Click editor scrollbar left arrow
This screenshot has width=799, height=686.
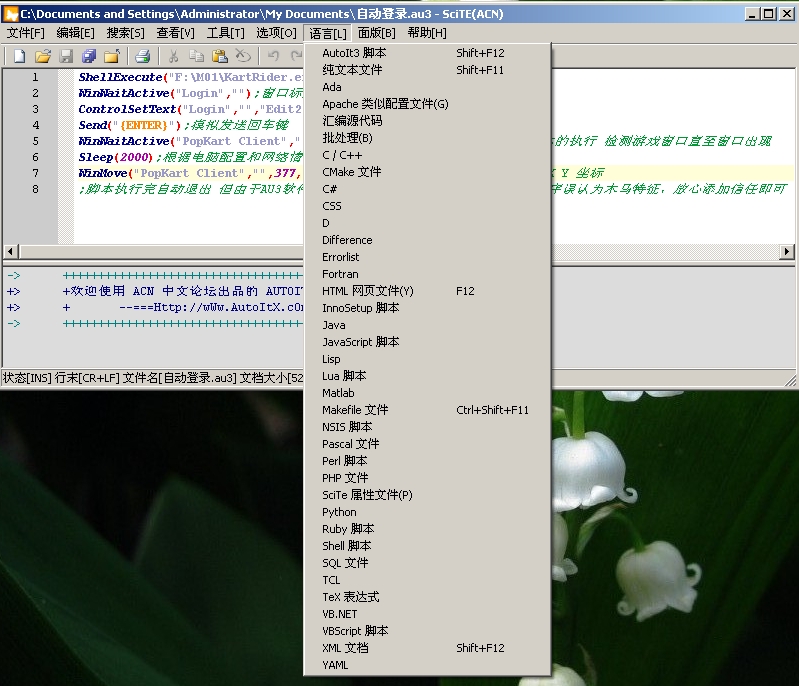11,251
